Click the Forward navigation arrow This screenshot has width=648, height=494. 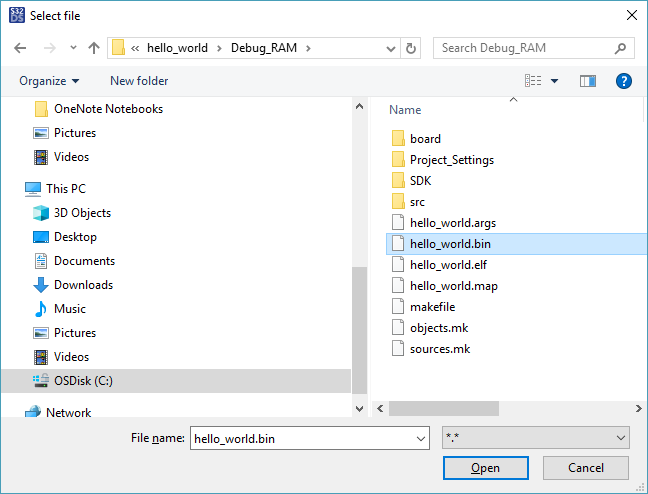50,48
